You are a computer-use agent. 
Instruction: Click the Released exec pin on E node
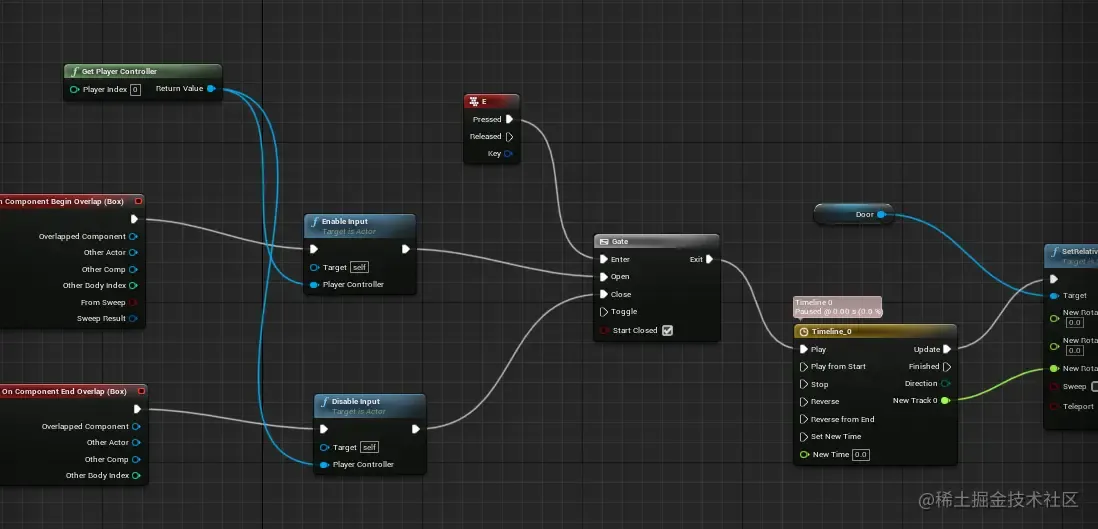click(x=510, y=137)
